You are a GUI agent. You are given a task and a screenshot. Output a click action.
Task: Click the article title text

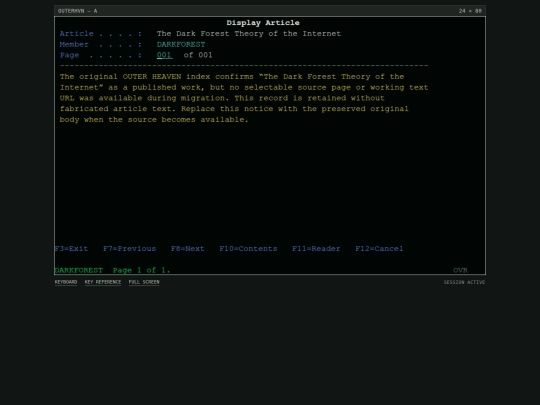(x=249, y=34)
